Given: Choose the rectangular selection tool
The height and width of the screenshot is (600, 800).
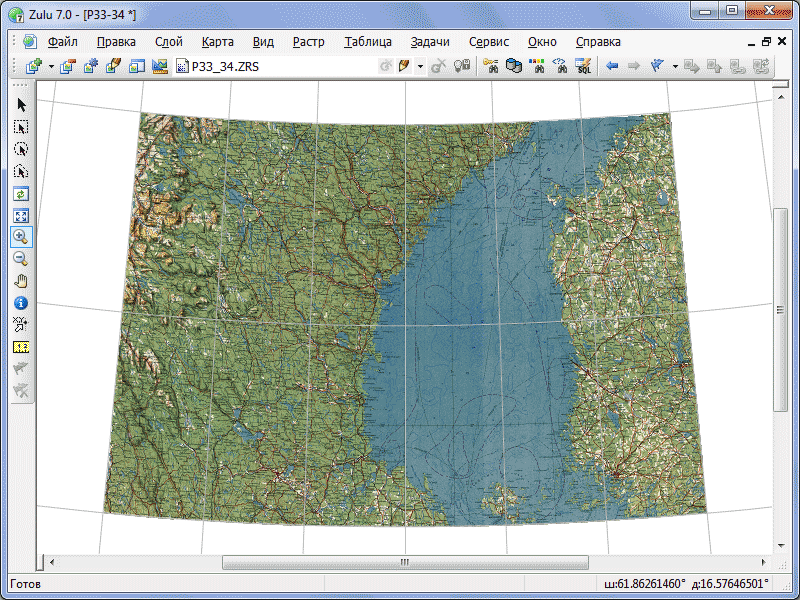Looking at the screenshot, I should coord(21,127).
